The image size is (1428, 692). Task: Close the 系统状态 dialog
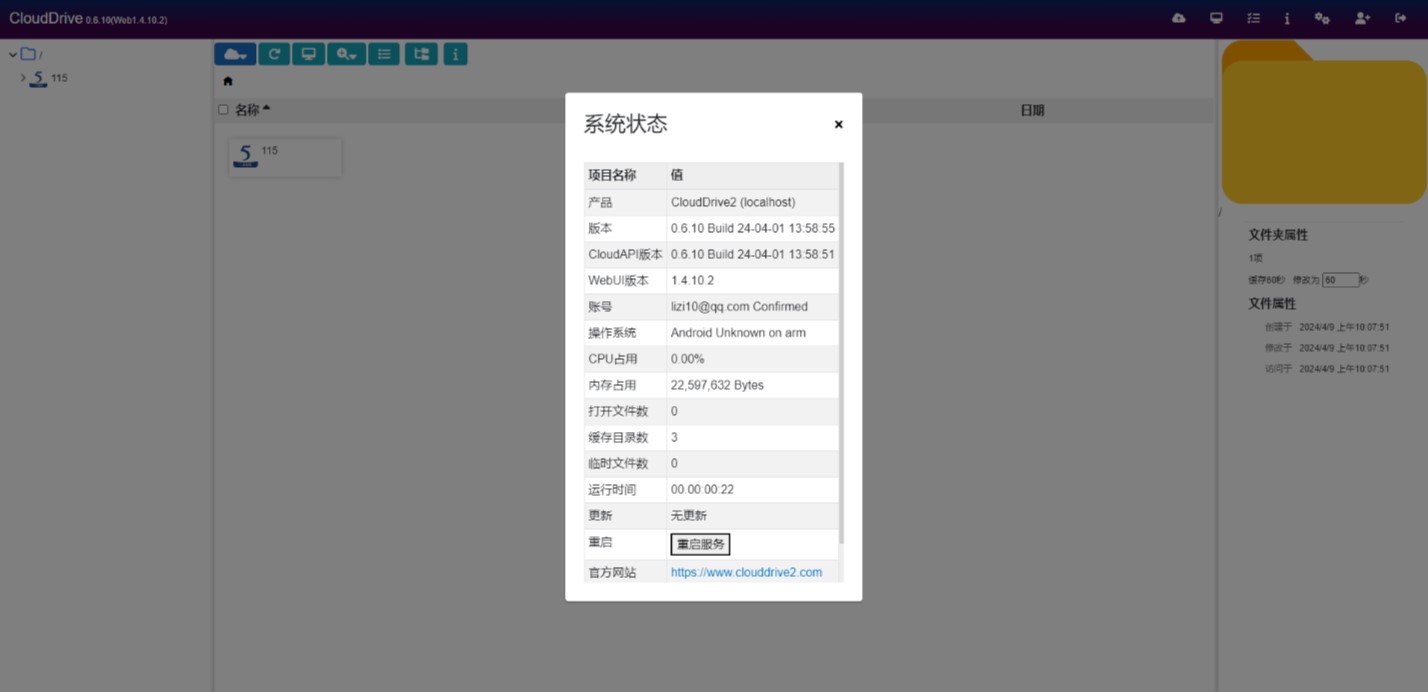(x=838, y=125)
